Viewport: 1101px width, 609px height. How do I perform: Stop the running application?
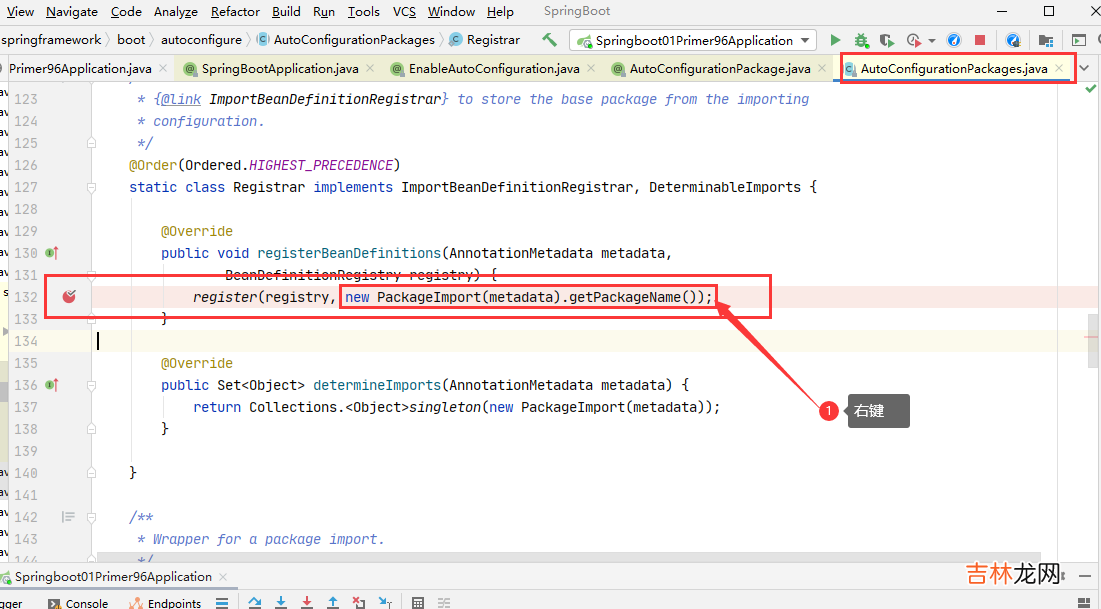[x=980, y=41]
